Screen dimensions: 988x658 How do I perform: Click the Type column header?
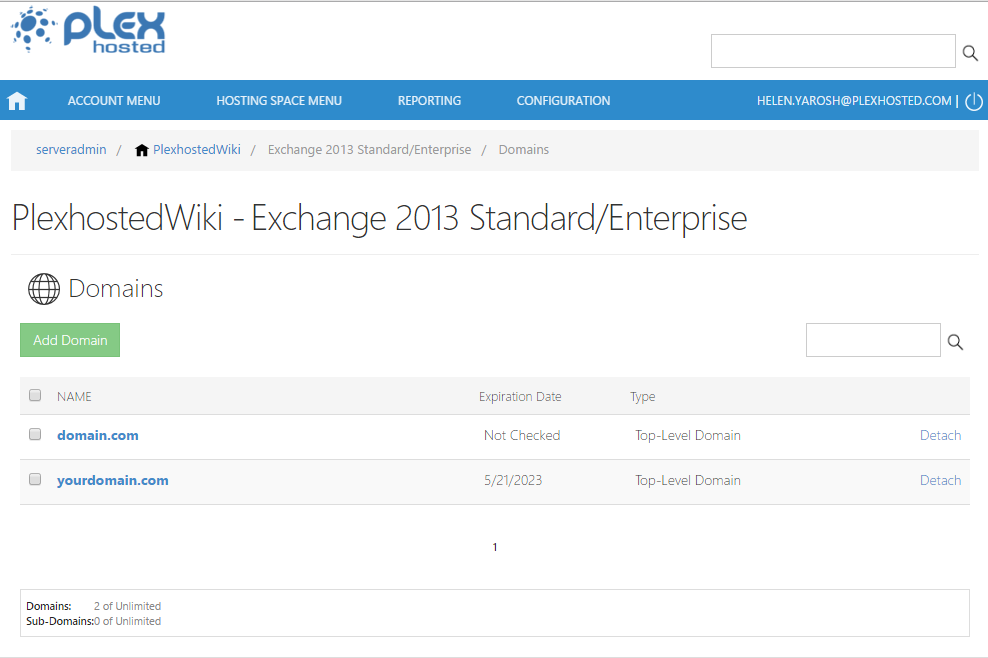tap(643, 396)
